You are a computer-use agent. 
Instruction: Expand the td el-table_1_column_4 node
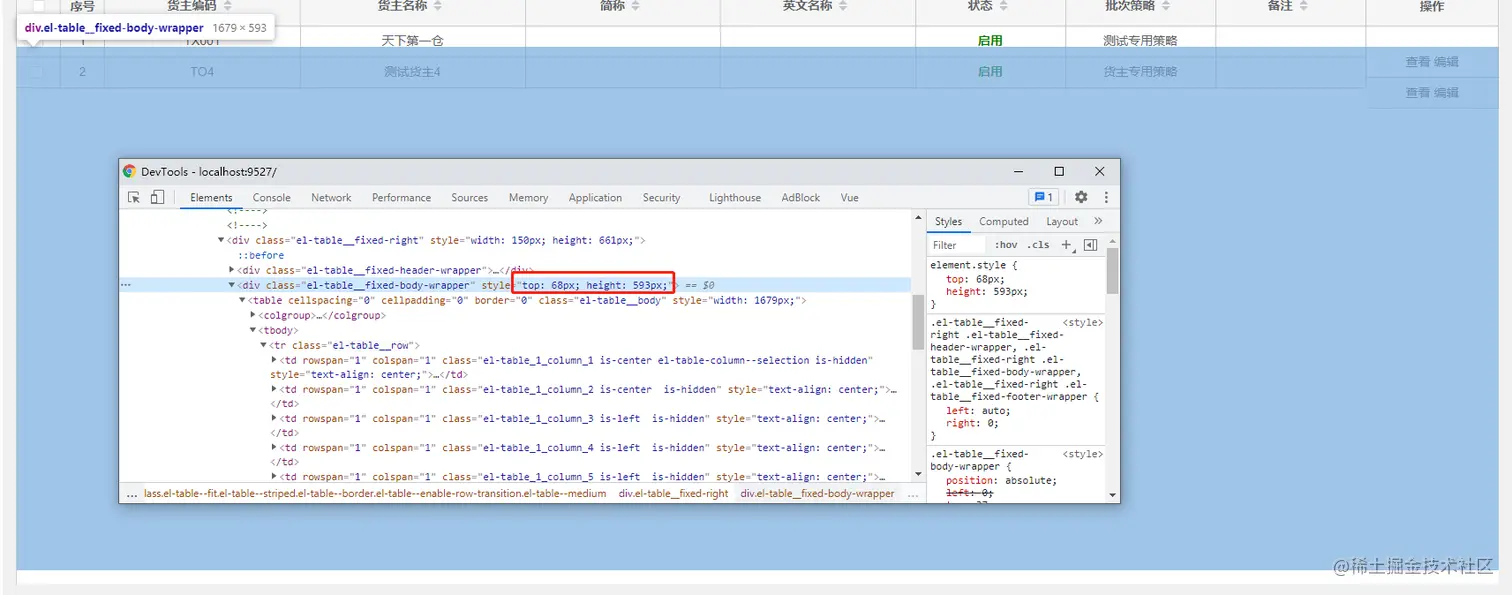[274, 447]
